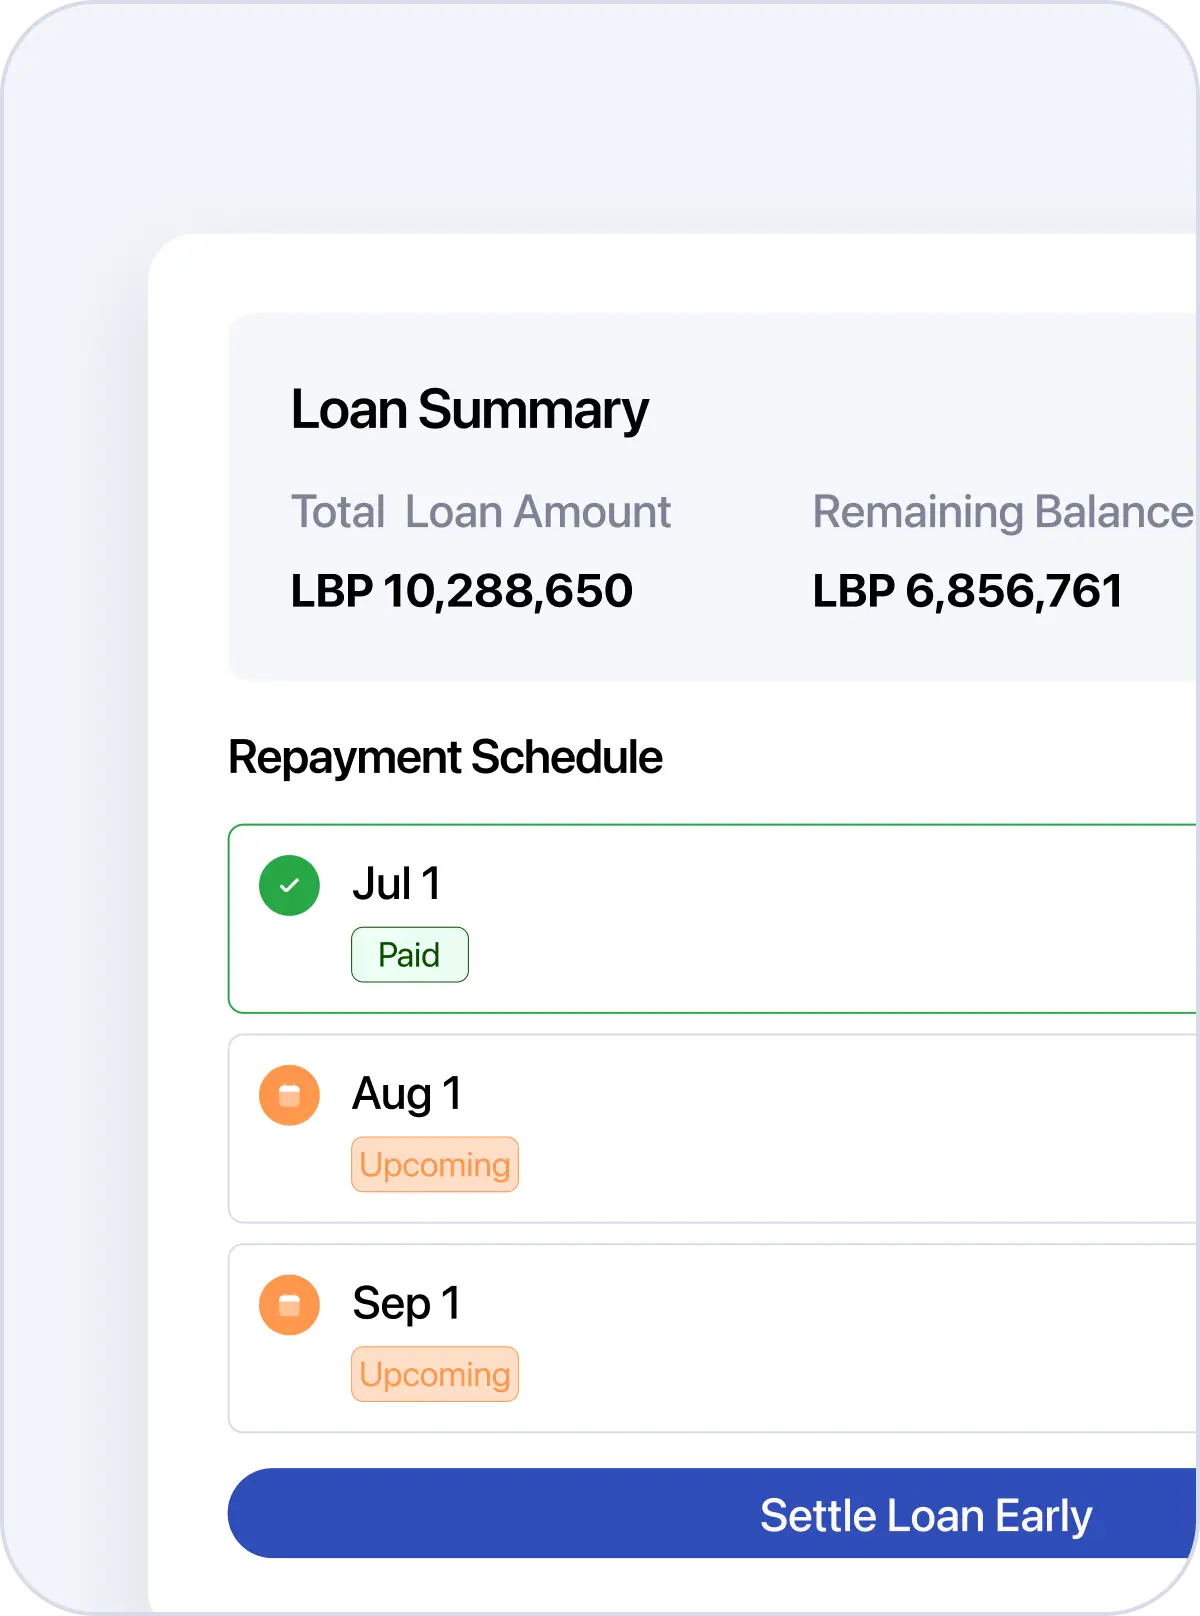Select the Upcoming badge under Sep 1

[x=435, y=1375]
